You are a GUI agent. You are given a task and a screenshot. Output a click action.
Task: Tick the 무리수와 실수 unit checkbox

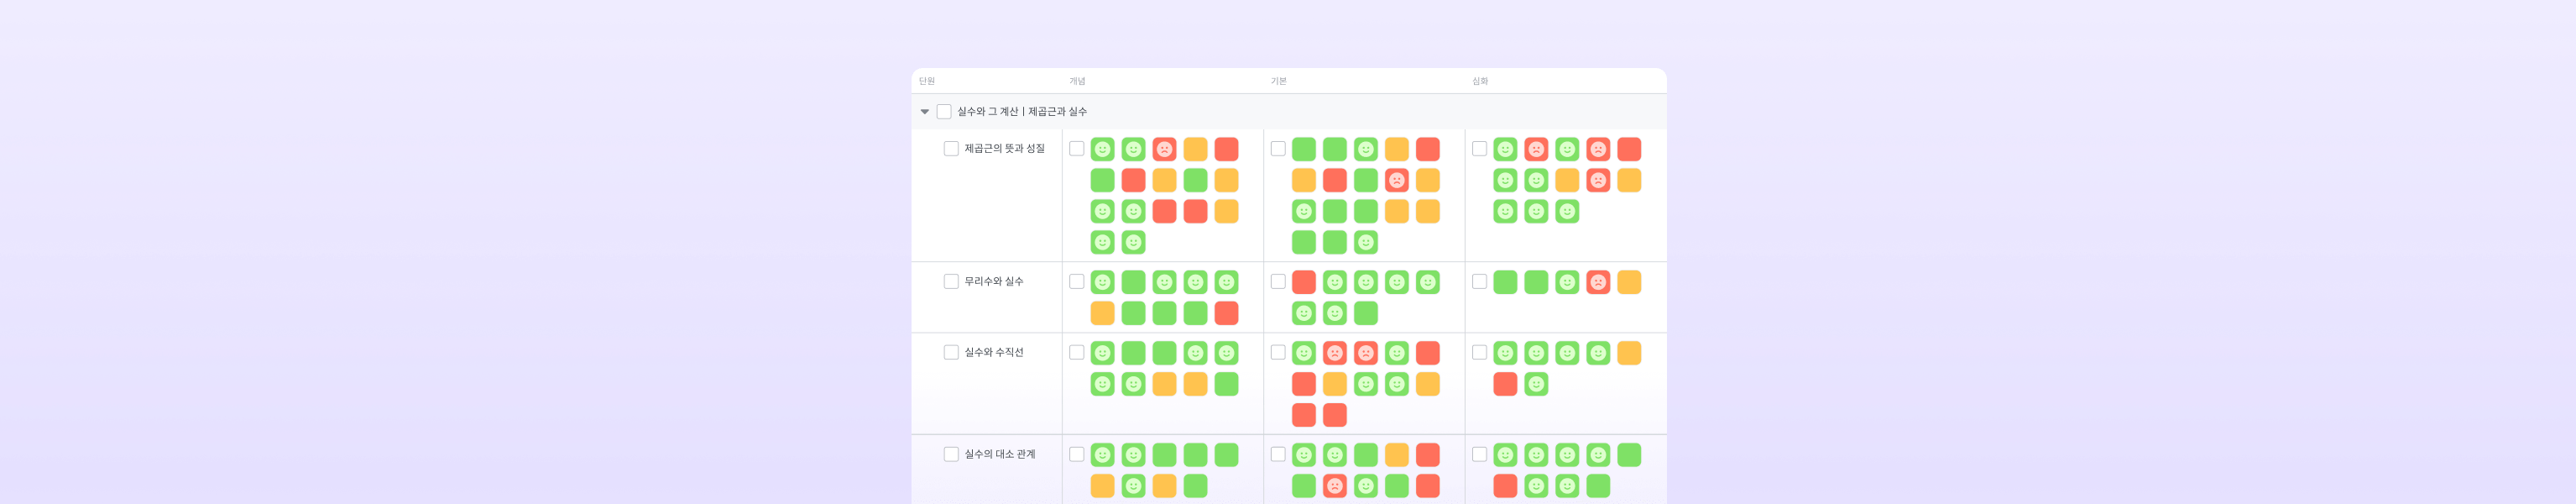point(951,282)
